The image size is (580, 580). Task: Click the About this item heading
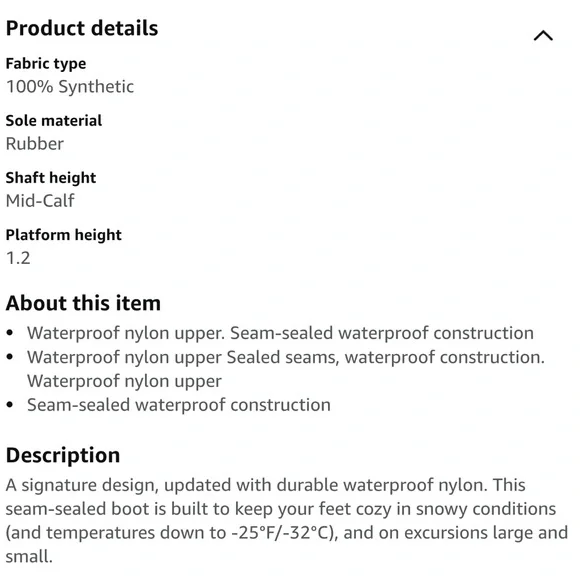click(x=83, y=303)
